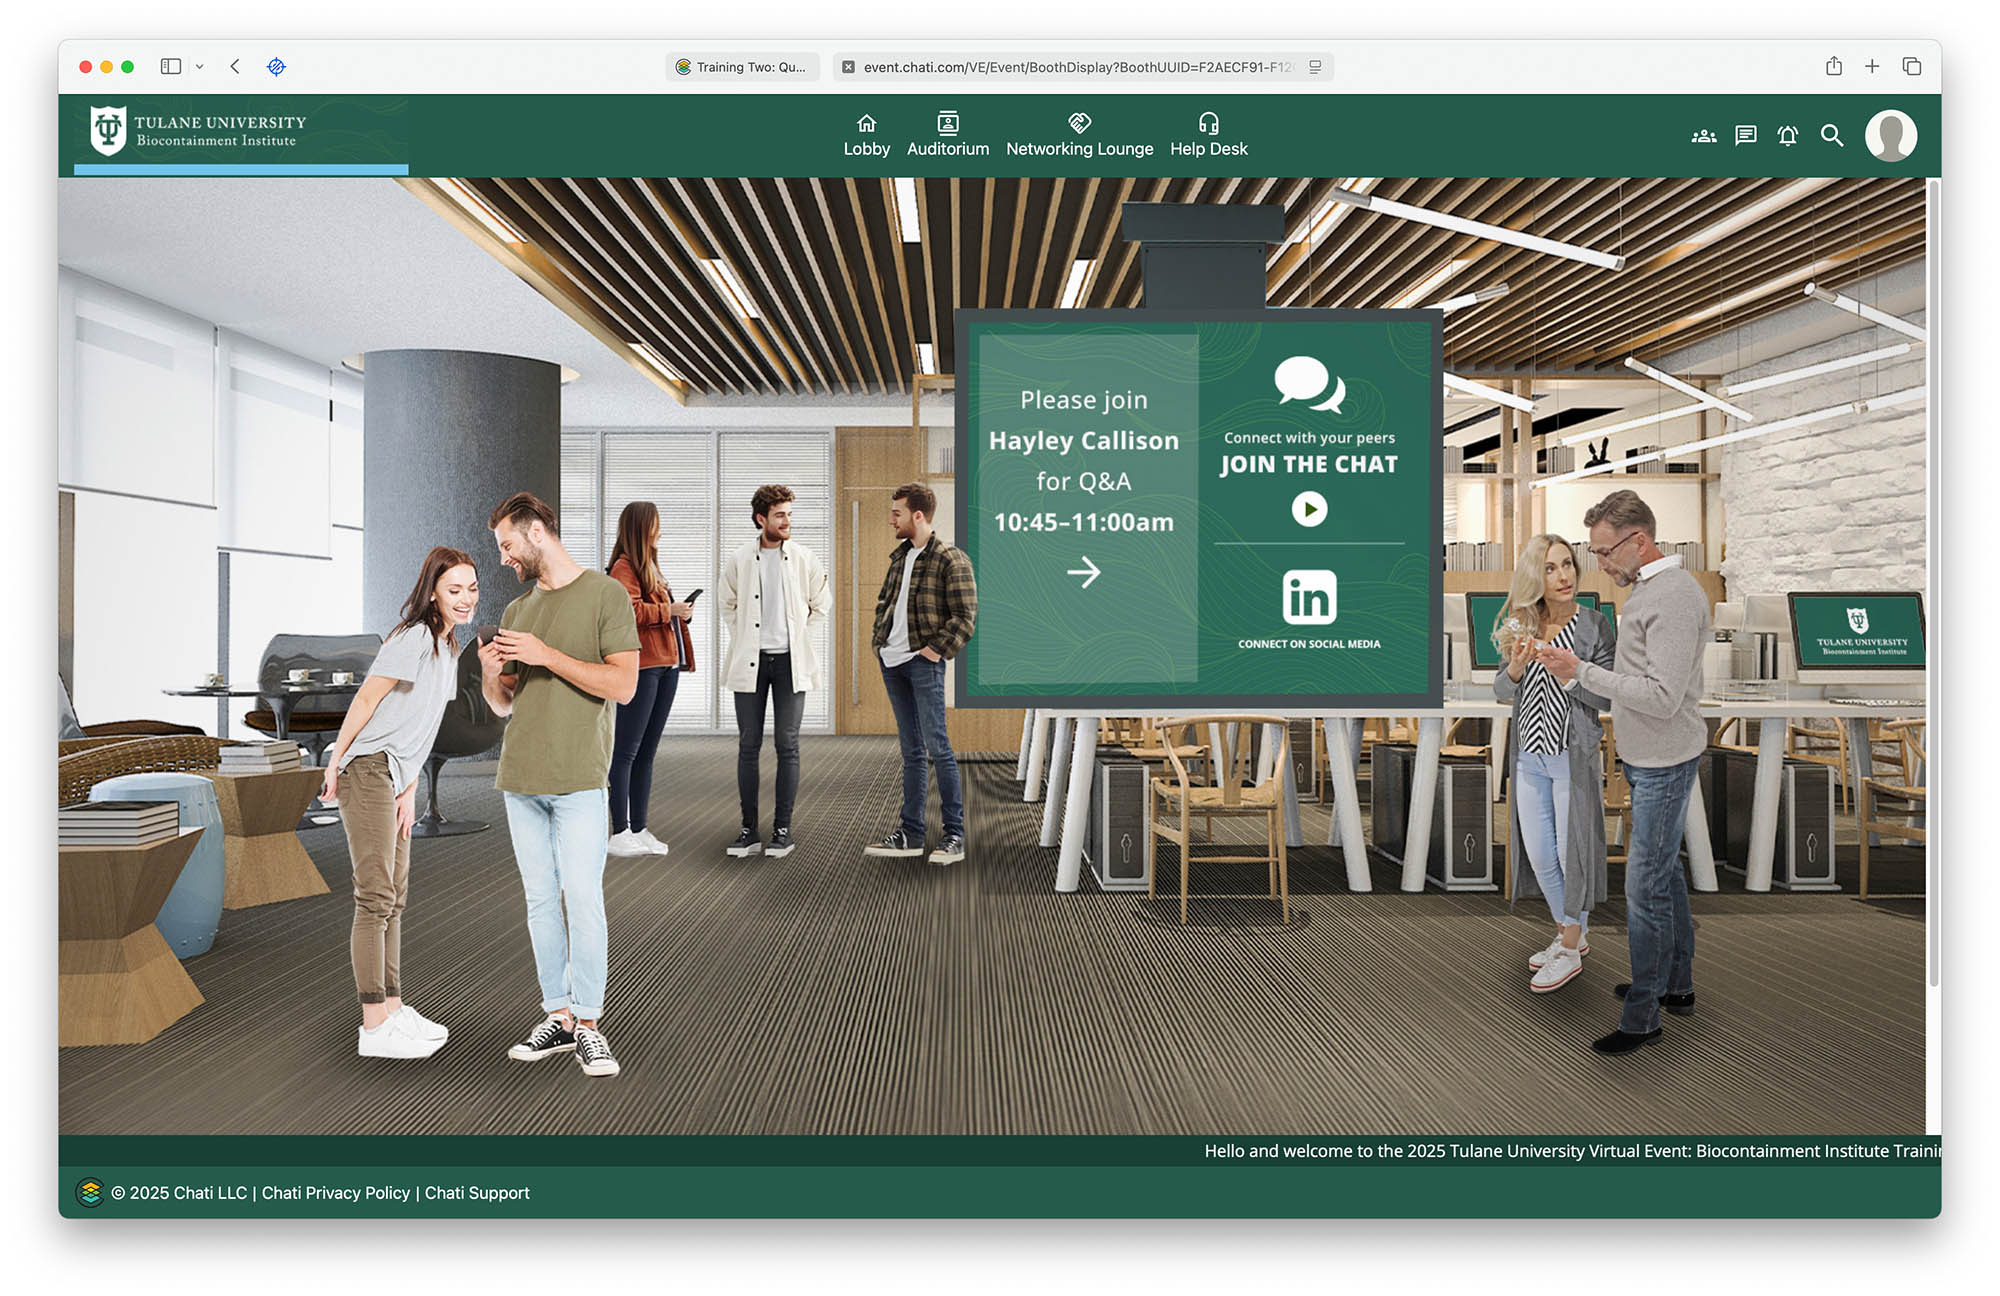The image size is (2000, 1296).
Task: Navigate to the Networking Lounge
Action: [1079, 135]
